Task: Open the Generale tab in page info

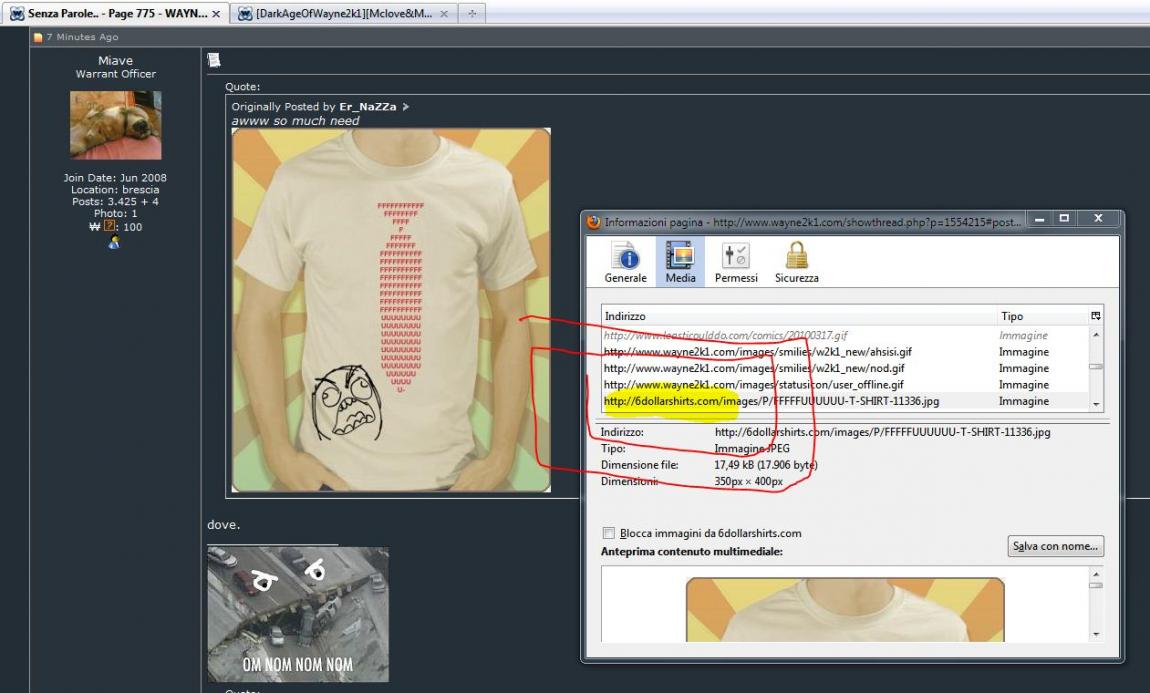Action: pos(625,262)
